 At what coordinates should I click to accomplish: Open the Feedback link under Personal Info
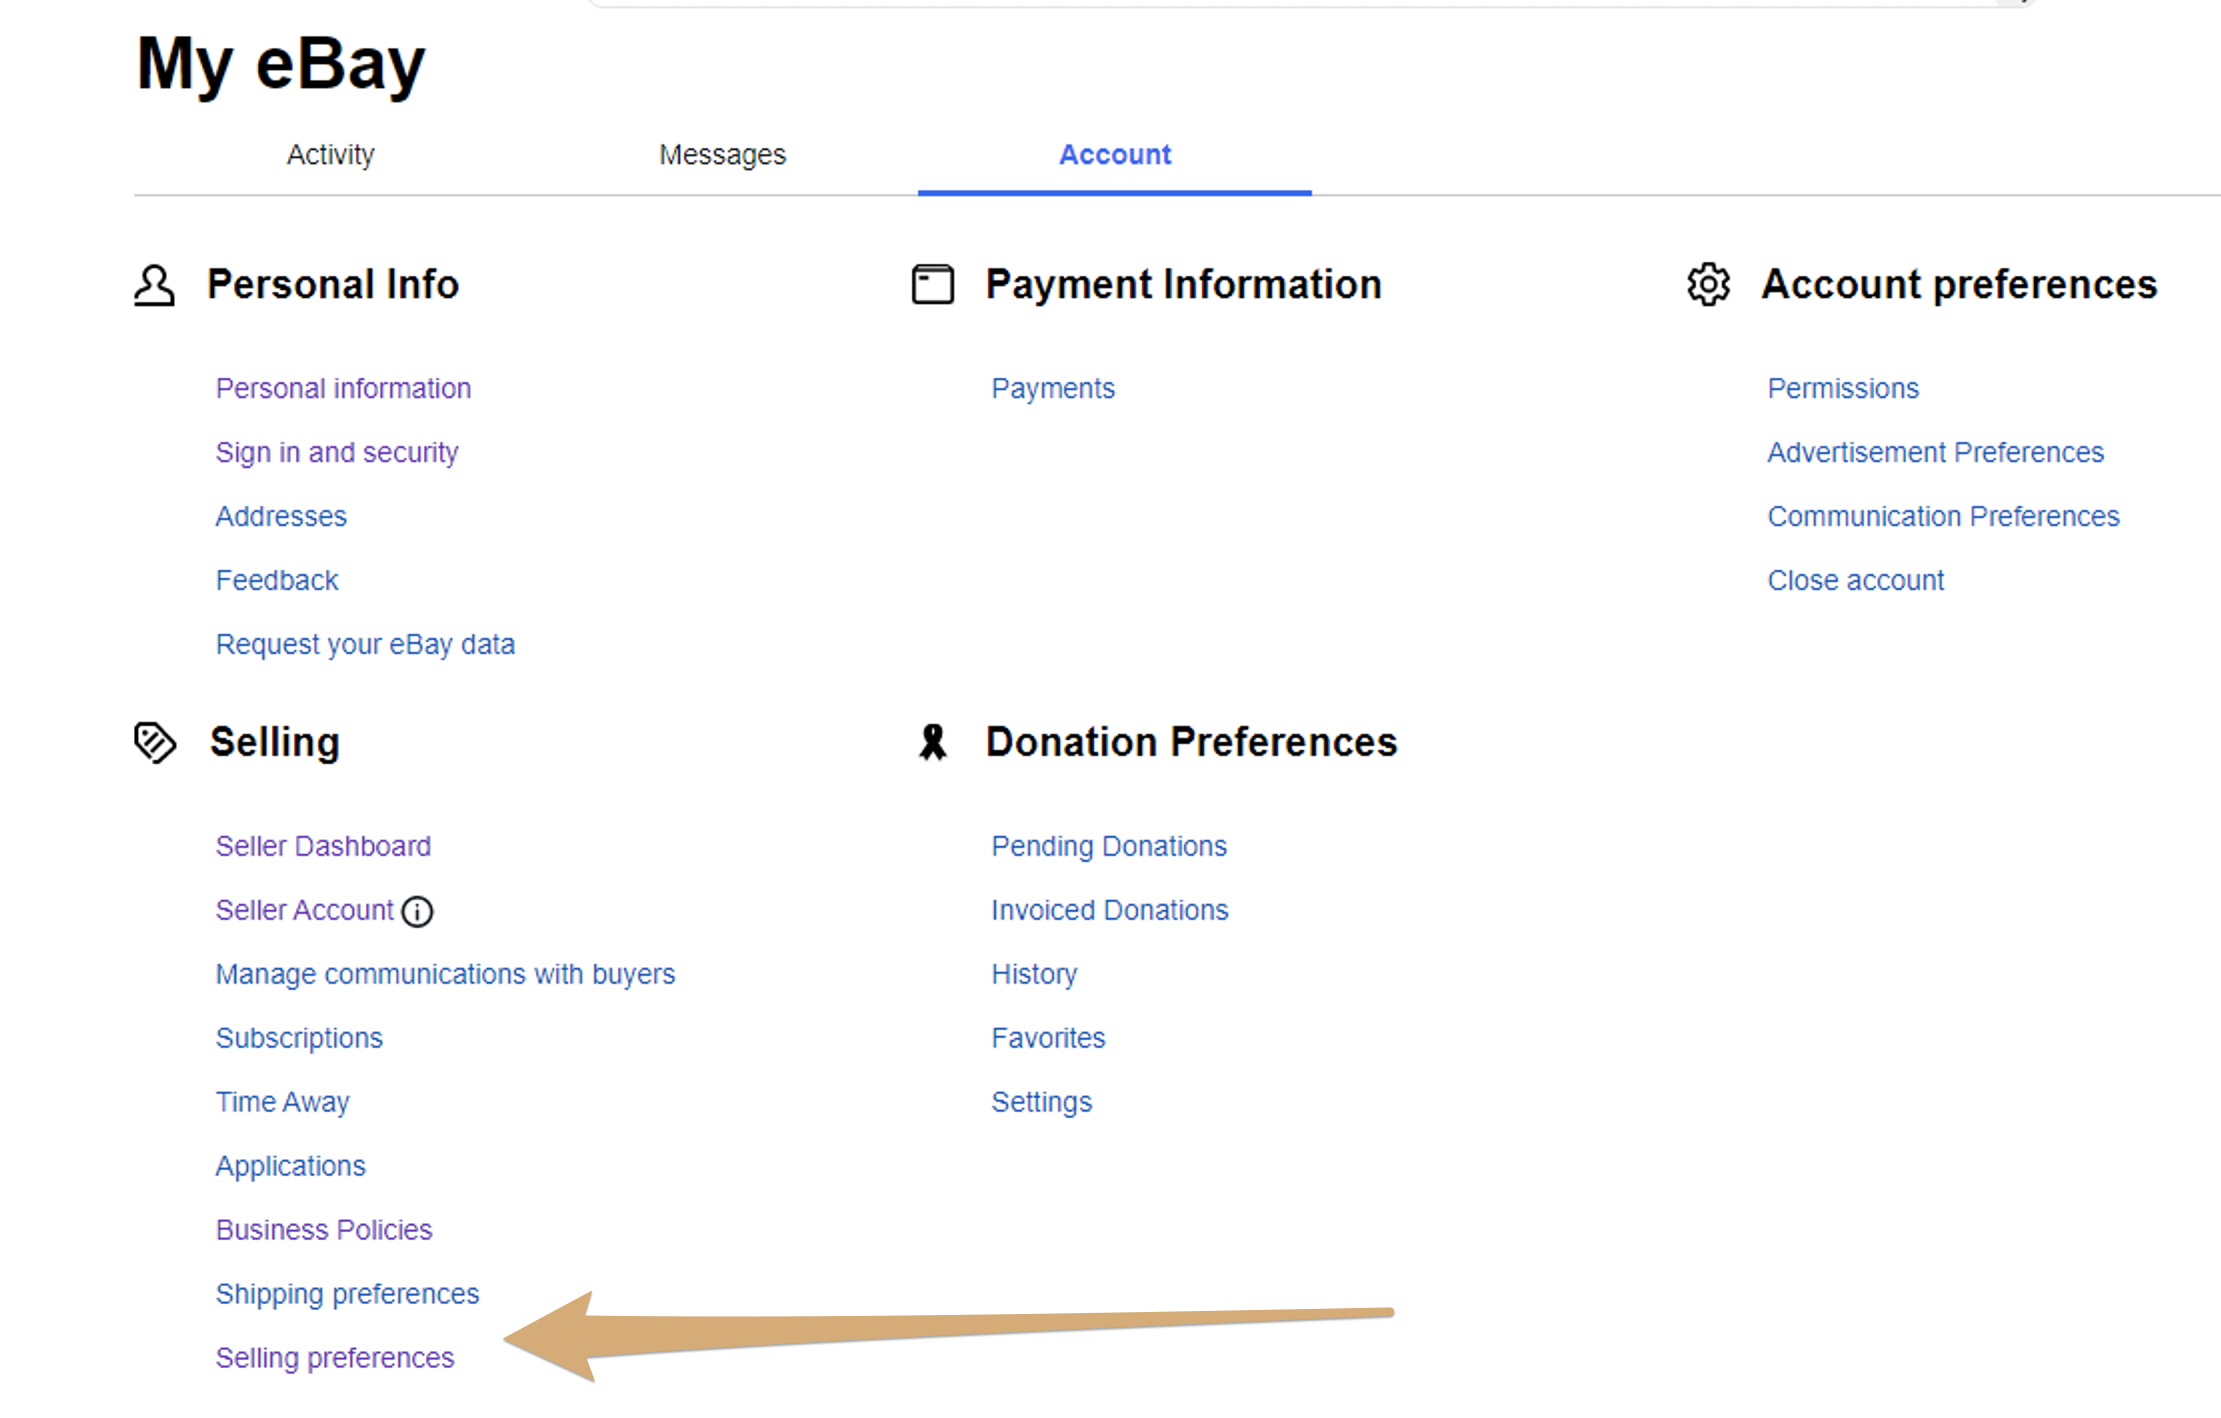click(x=277, y=580)
